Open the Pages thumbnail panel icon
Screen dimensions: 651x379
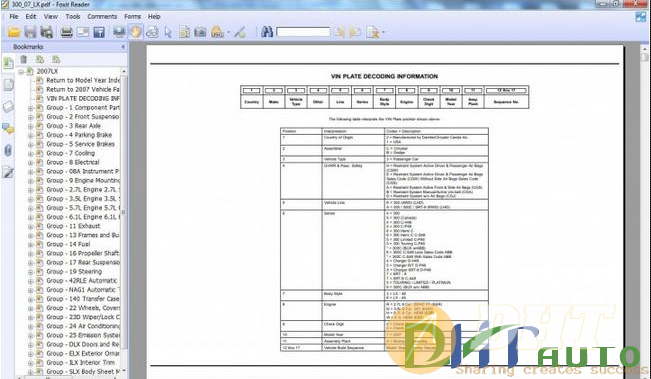click(8, 85)
